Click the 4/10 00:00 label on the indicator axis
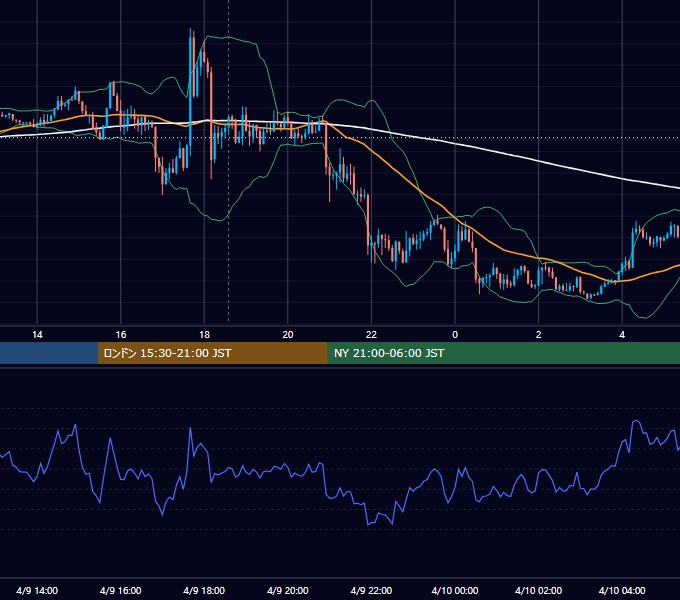 455,590
